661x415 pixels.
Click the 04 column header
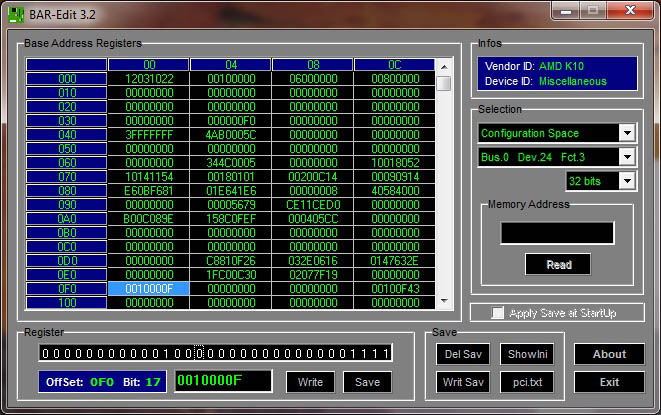click(x=231, y=65)
